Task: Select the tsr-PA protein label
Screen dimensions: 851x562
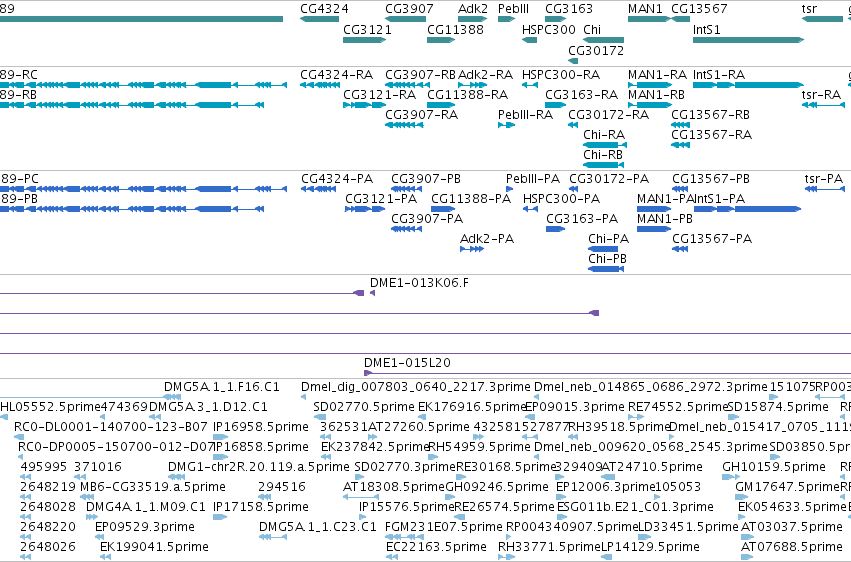Action: pos(824,179)
